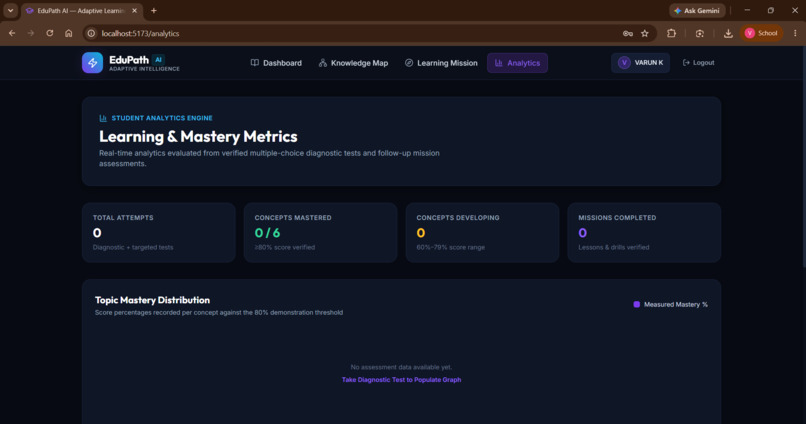Click the V avatar circle
The image size is (806, 424).
coord(624,63)
